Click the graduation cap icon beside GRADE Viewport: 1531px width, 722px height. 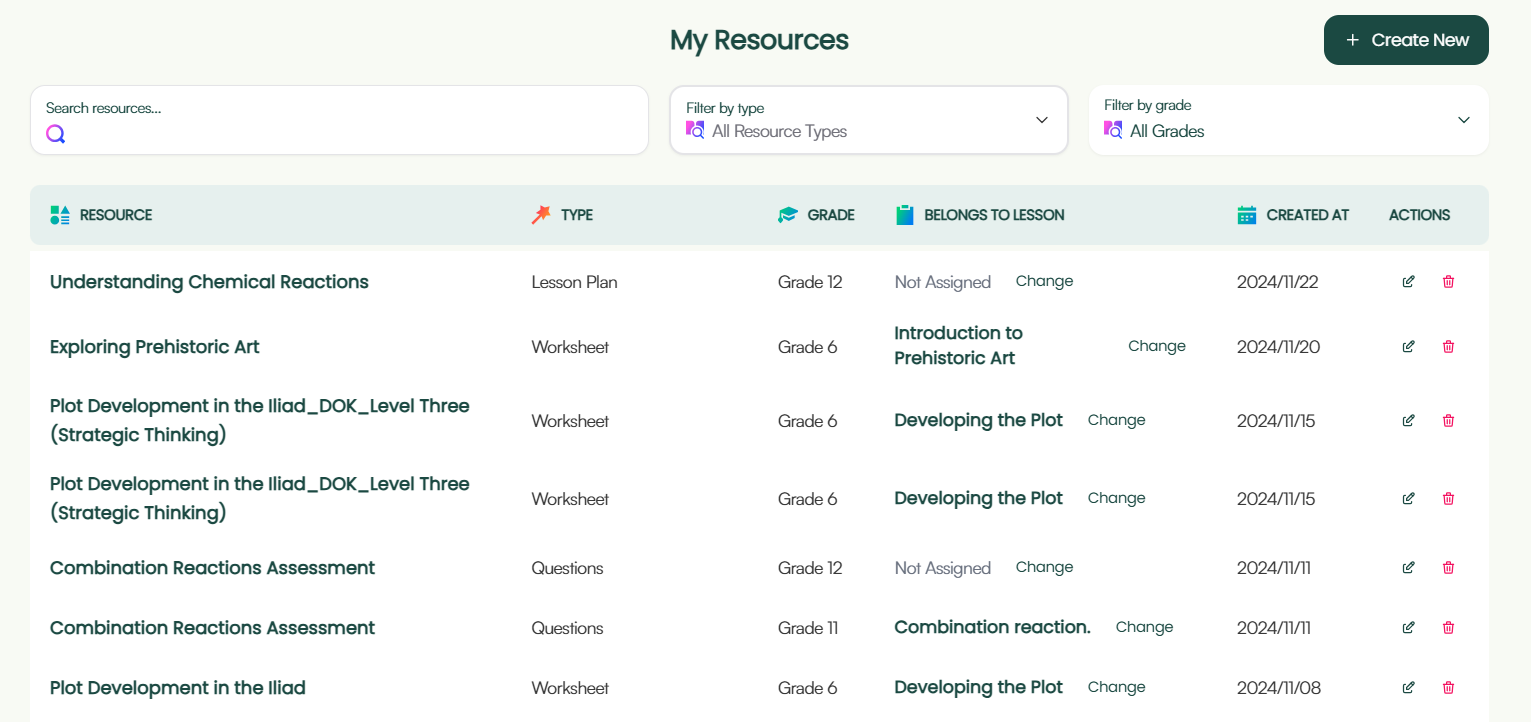788,215
